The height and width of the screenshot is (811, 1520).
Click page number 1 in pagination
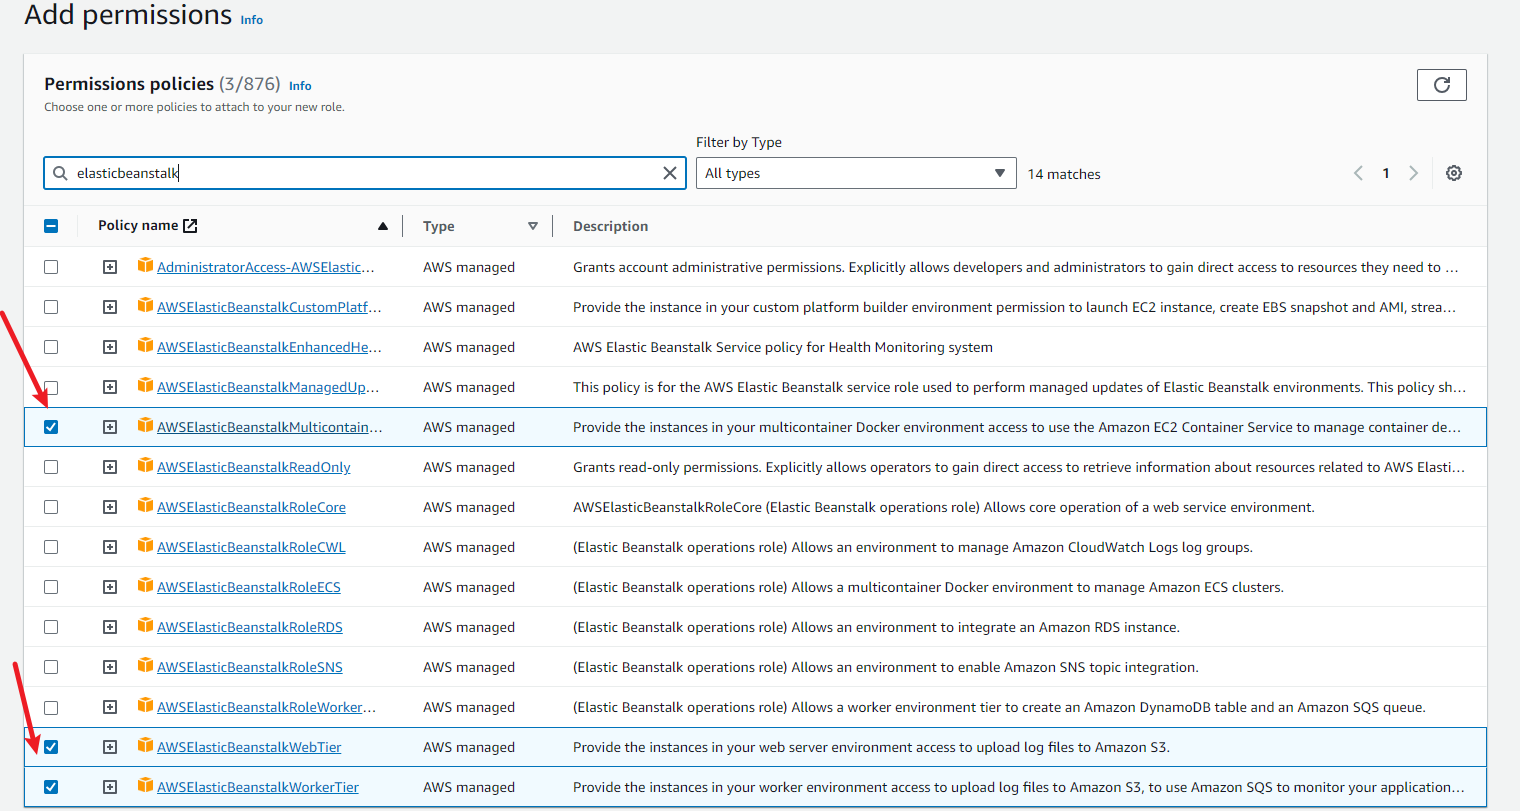pos(1386,173)
